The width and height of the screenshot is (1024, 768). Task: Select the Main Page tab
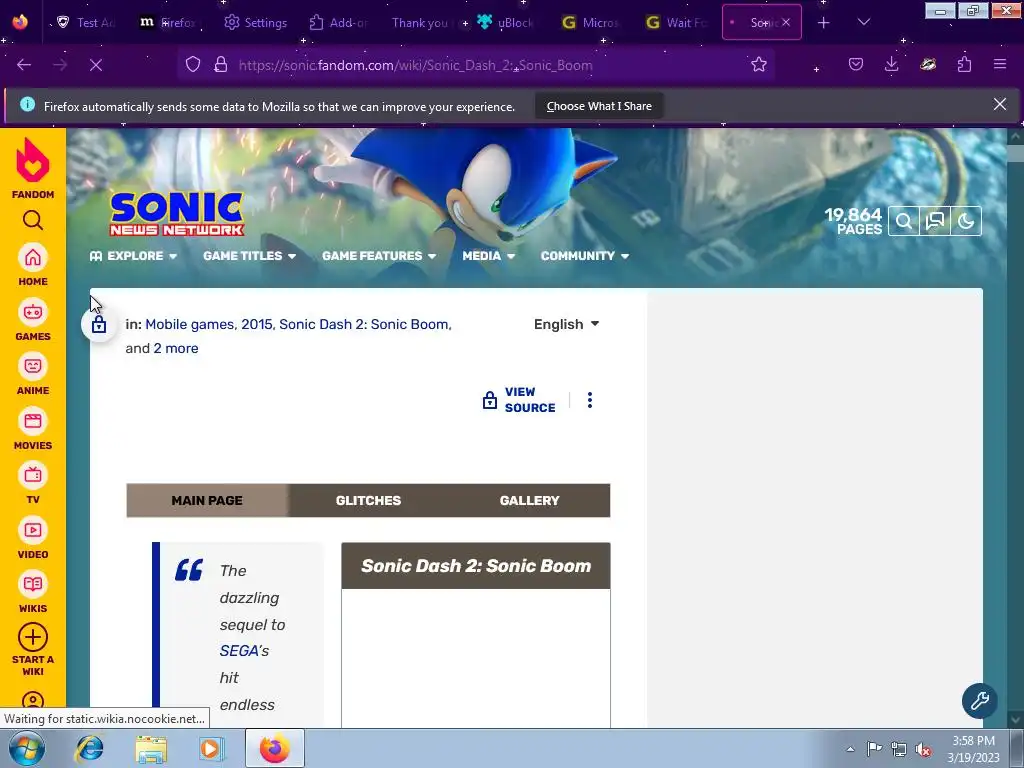[x=207, y=501]
